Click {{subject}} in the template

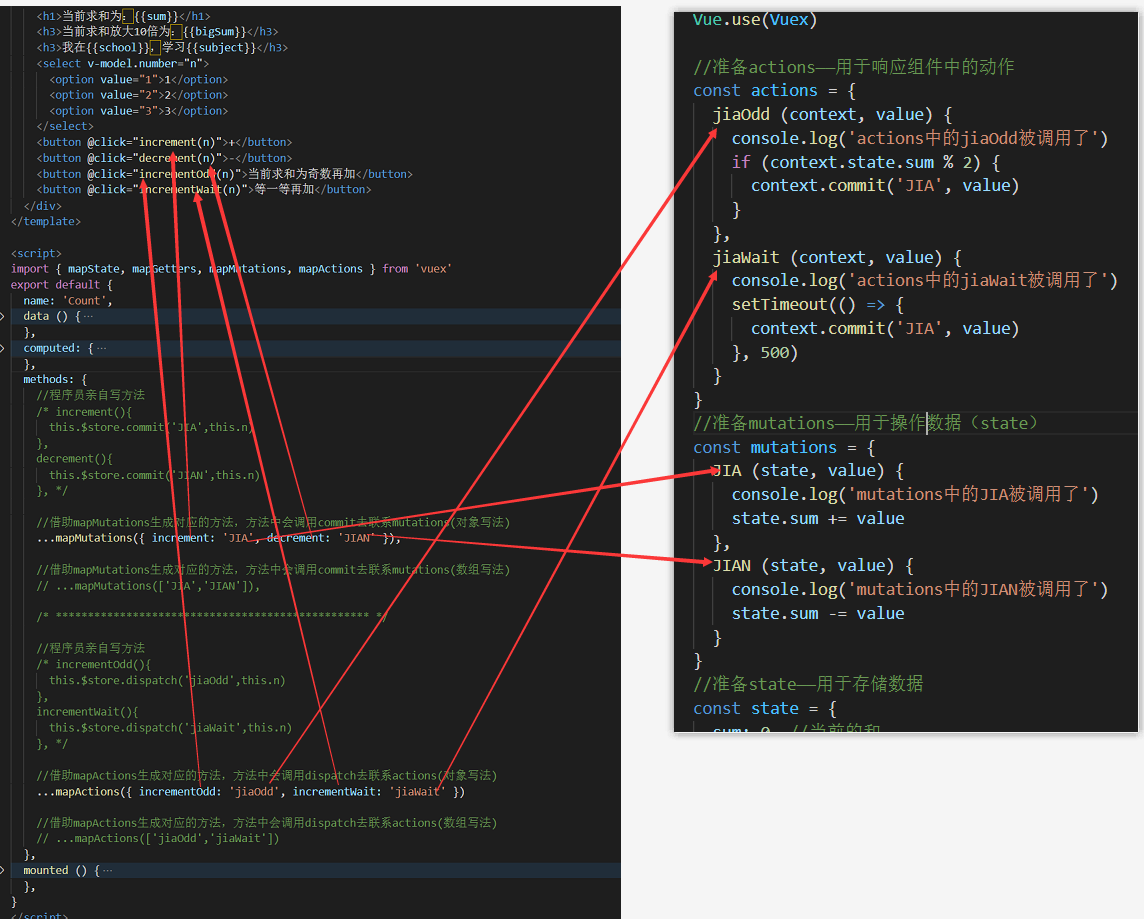[x=221, y=47]
